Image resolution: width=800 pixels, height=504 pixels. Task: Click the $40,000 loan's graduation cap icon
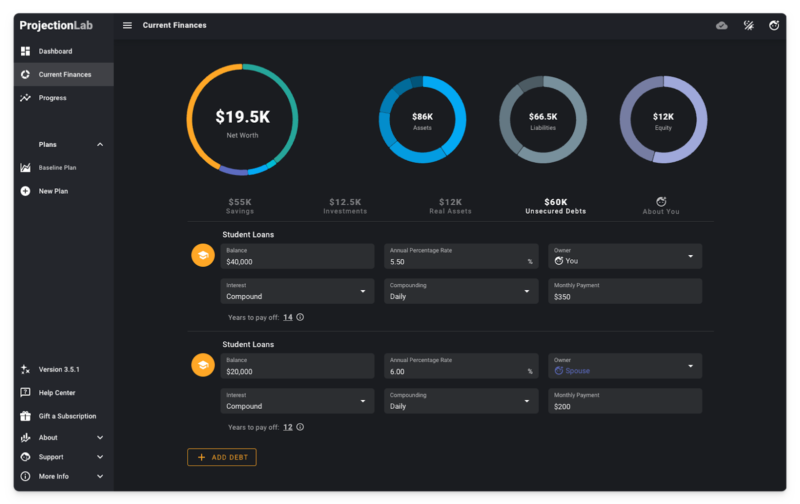(203, 256)
